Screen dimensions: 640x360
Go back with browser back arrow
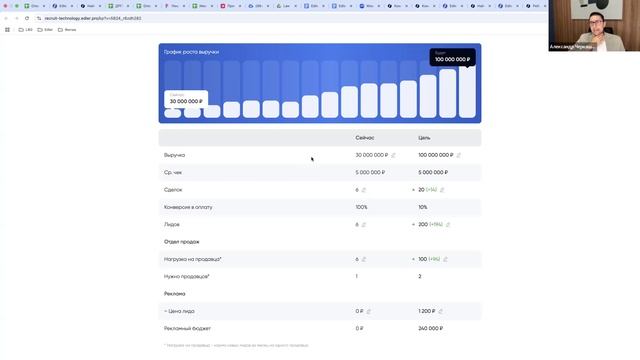(6, 18)
